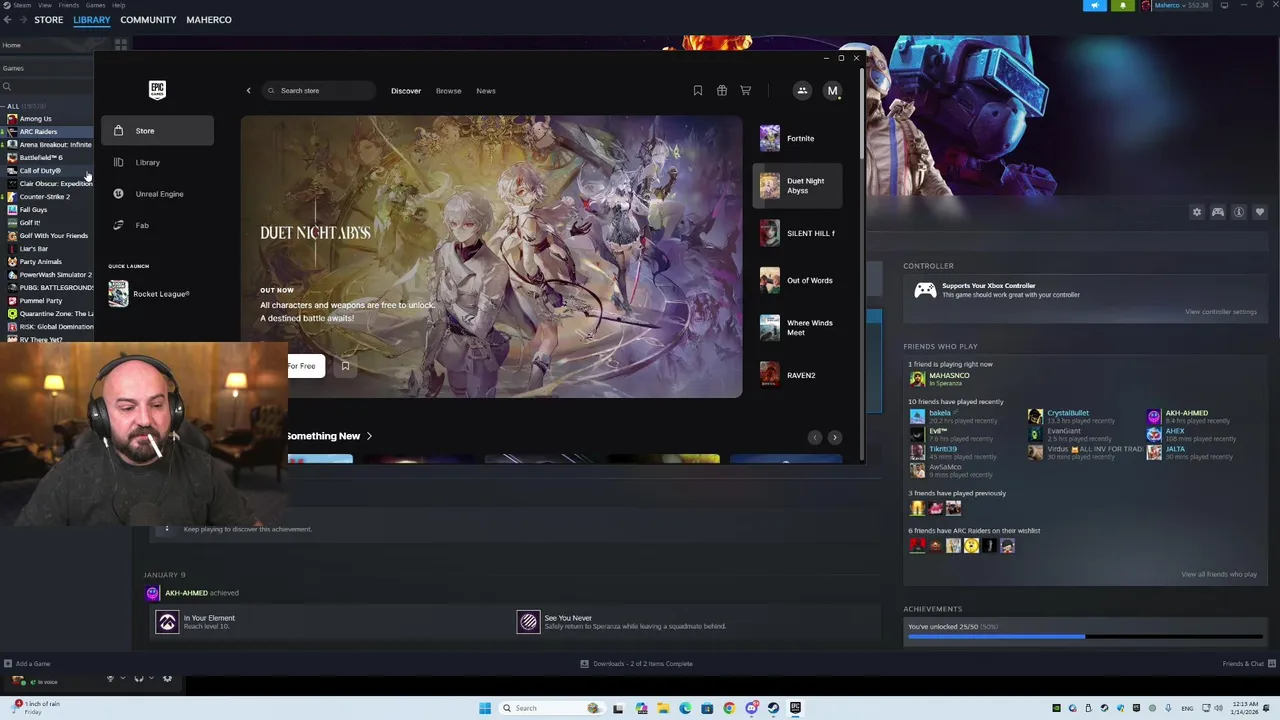Open Epic shopping cart icon
The image size is (1280, 720).
(x=746, y=91)
